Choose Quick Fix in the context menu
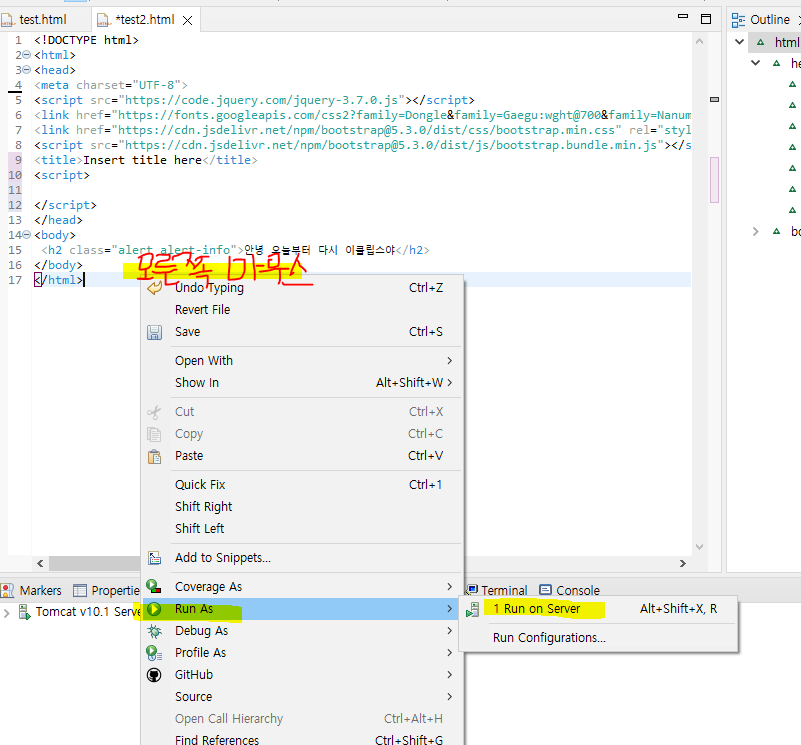 [x=302, y=485]
